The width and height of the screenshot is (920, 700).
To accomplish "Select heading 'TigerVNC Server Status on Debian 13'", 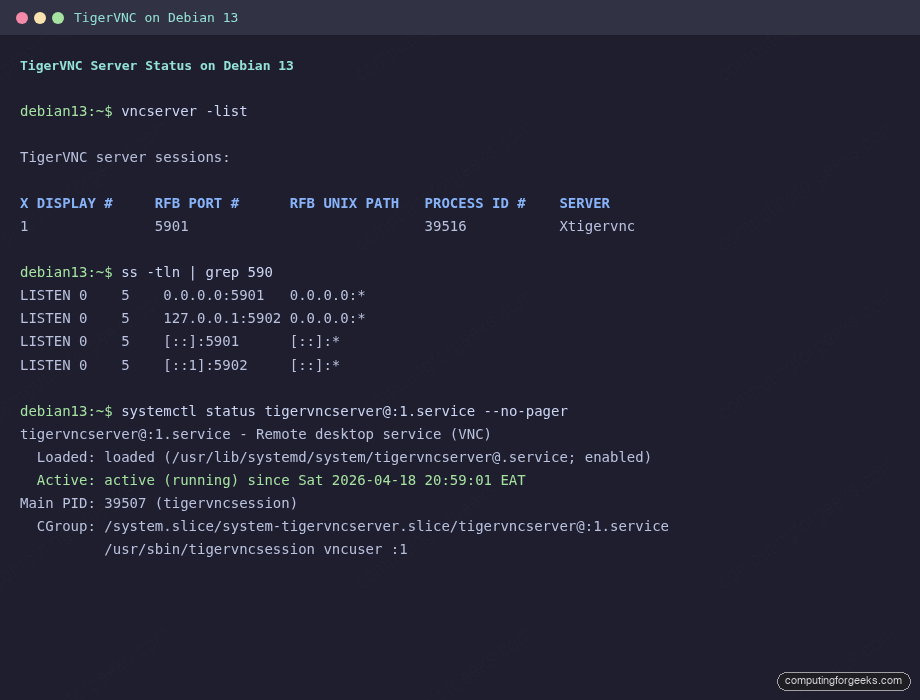I will [157, 66].
